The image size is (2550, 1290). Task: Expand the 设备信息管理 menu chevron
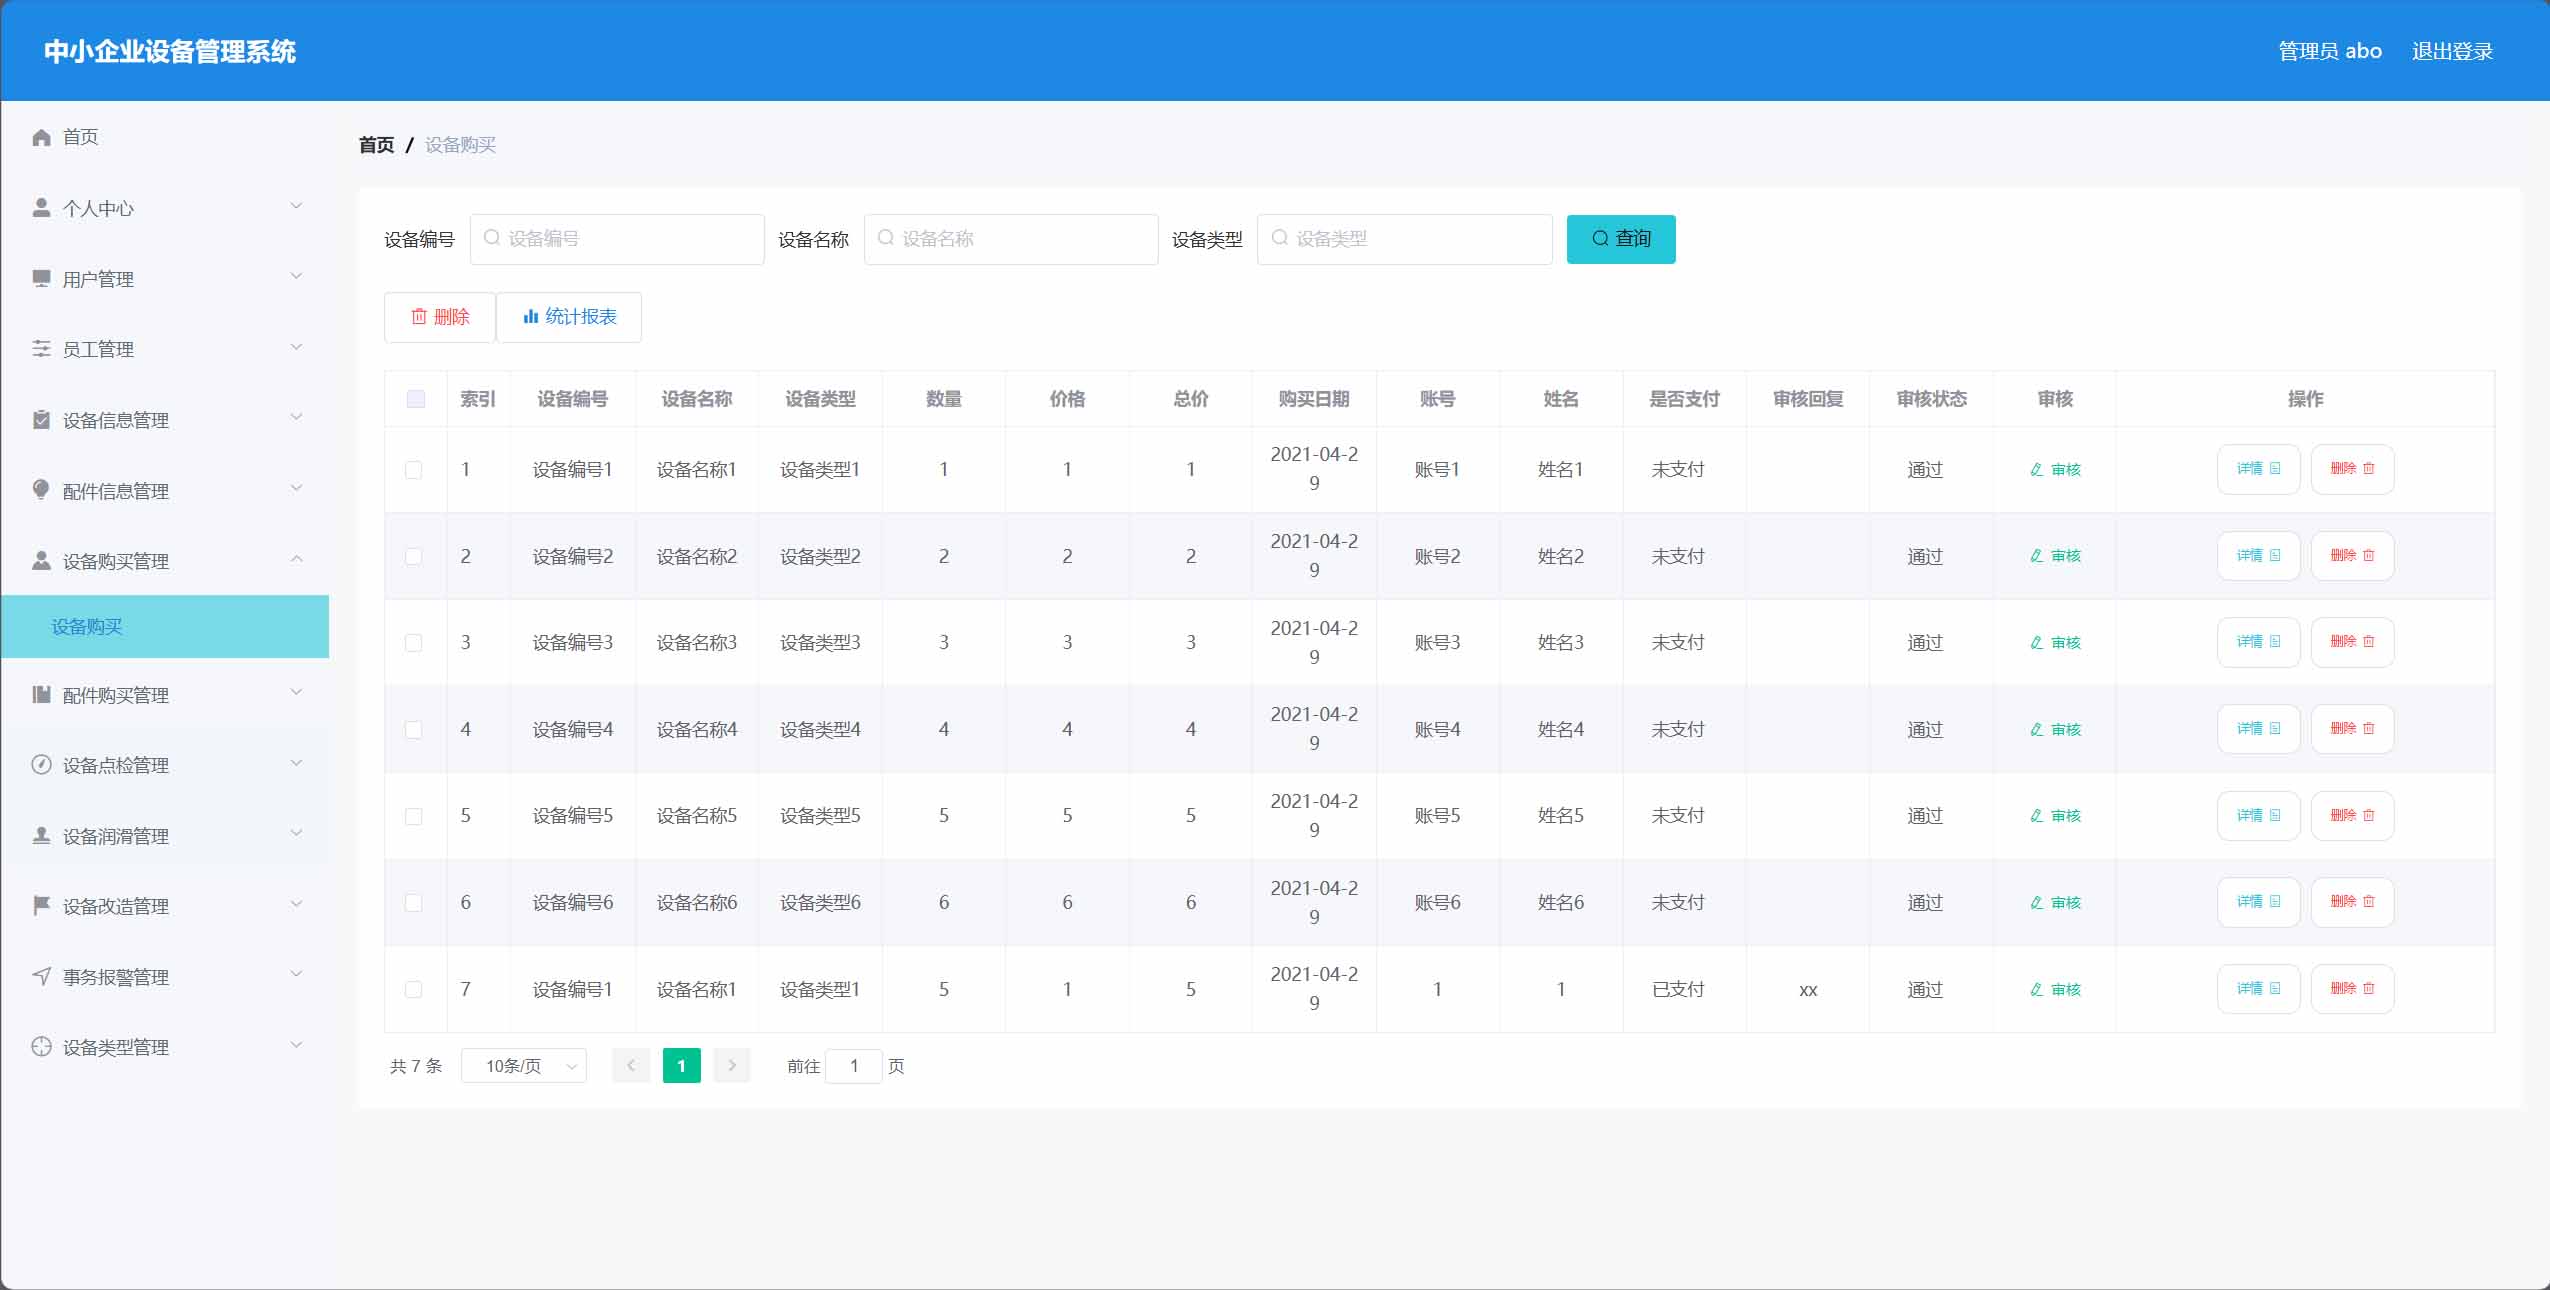tap(296, 417)
